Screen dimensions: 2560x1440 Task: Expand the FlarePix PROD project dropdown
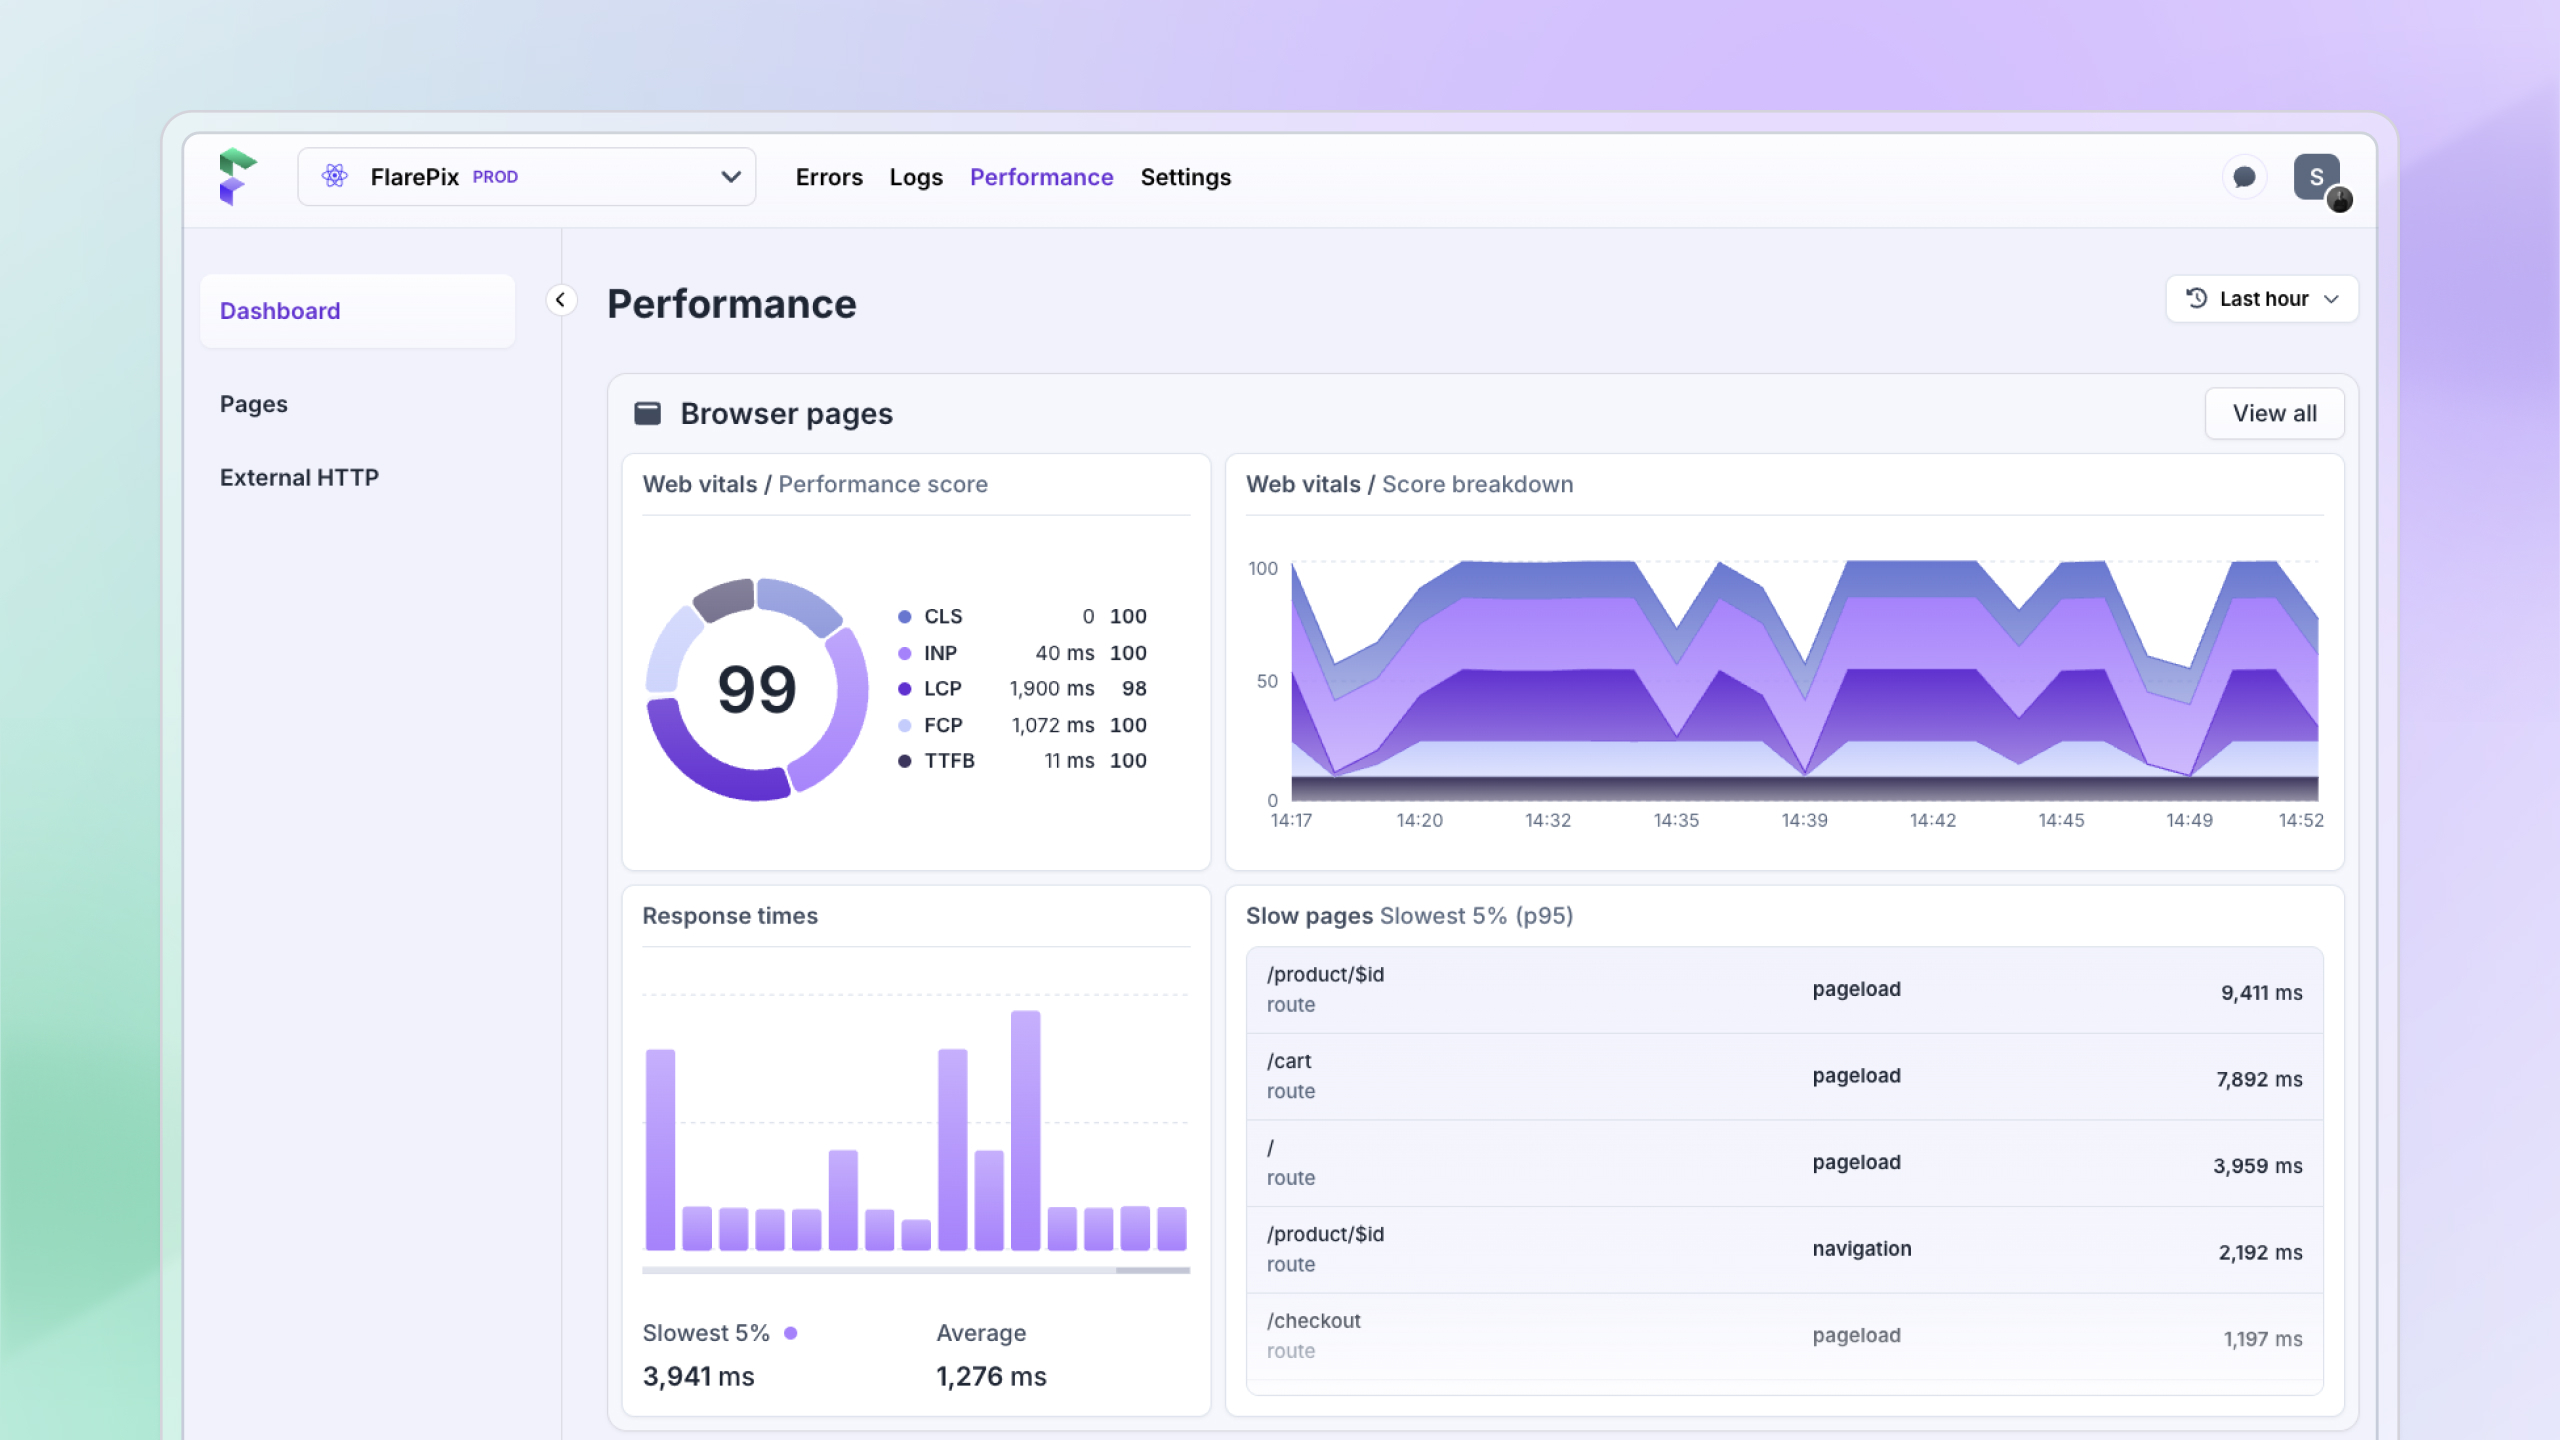pos(527,177)
